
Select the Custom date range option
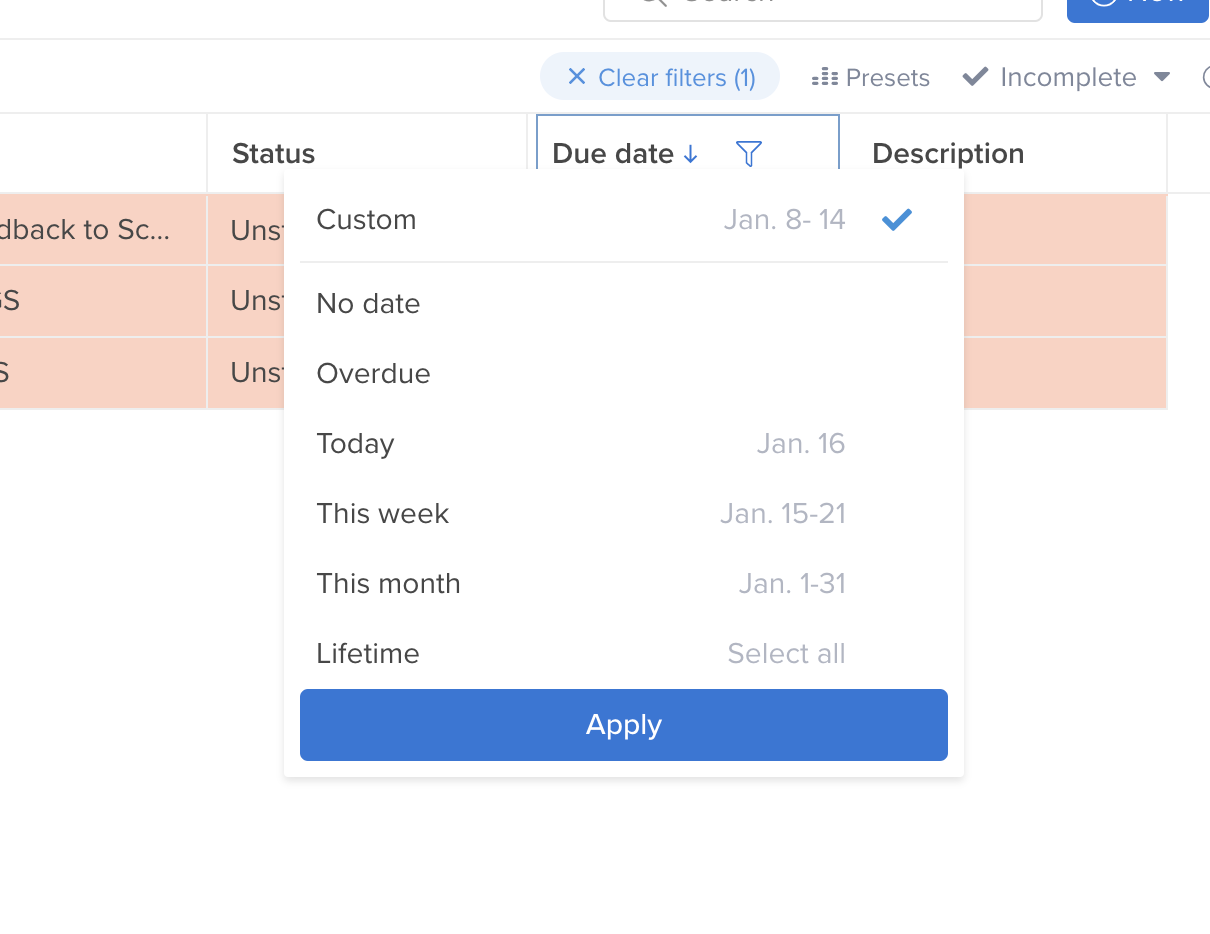click(x=624, y=220)
